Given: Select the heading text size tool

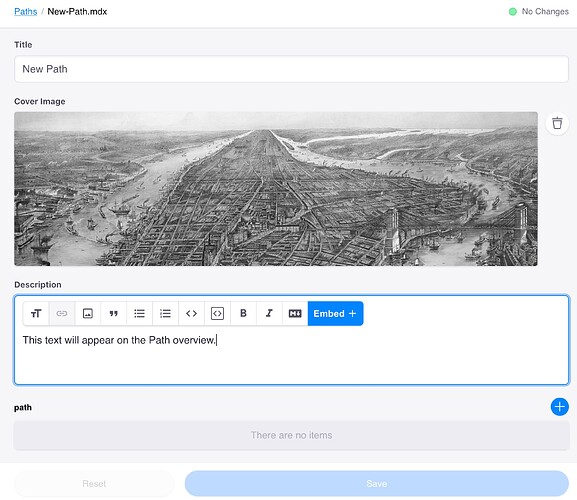Looking at the screenshot, I should coord(36,313).
